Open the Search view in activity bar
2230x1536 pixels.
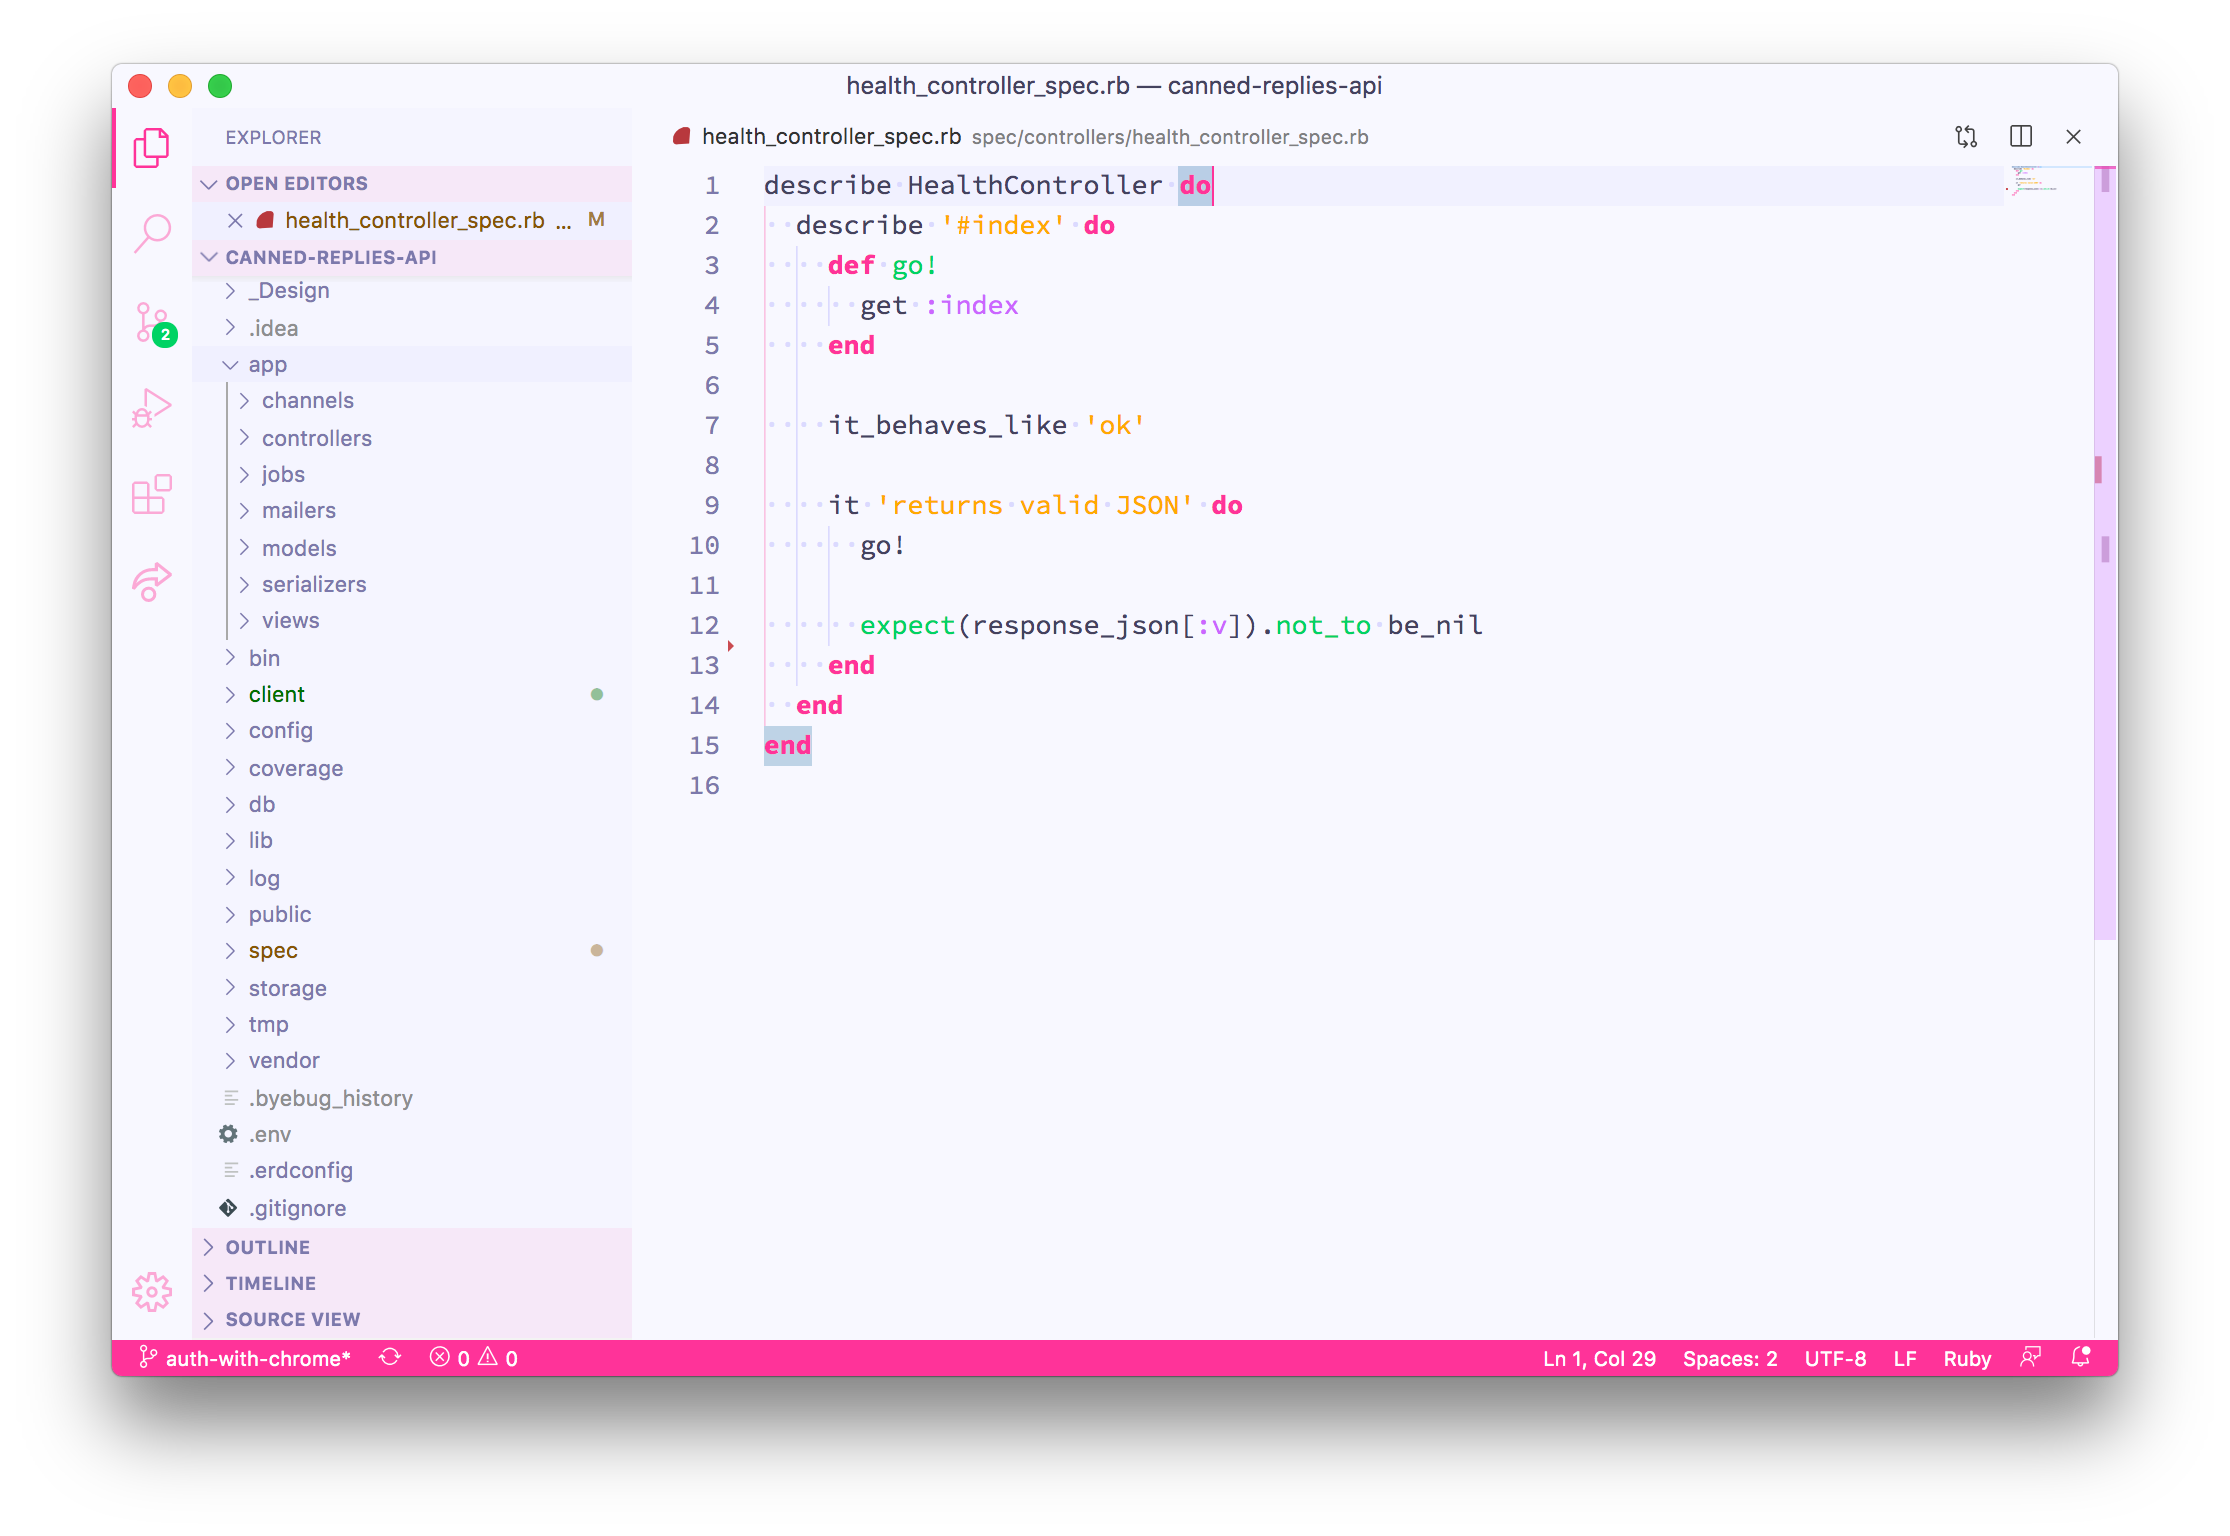pyautogui.click(x=152, y=233)
